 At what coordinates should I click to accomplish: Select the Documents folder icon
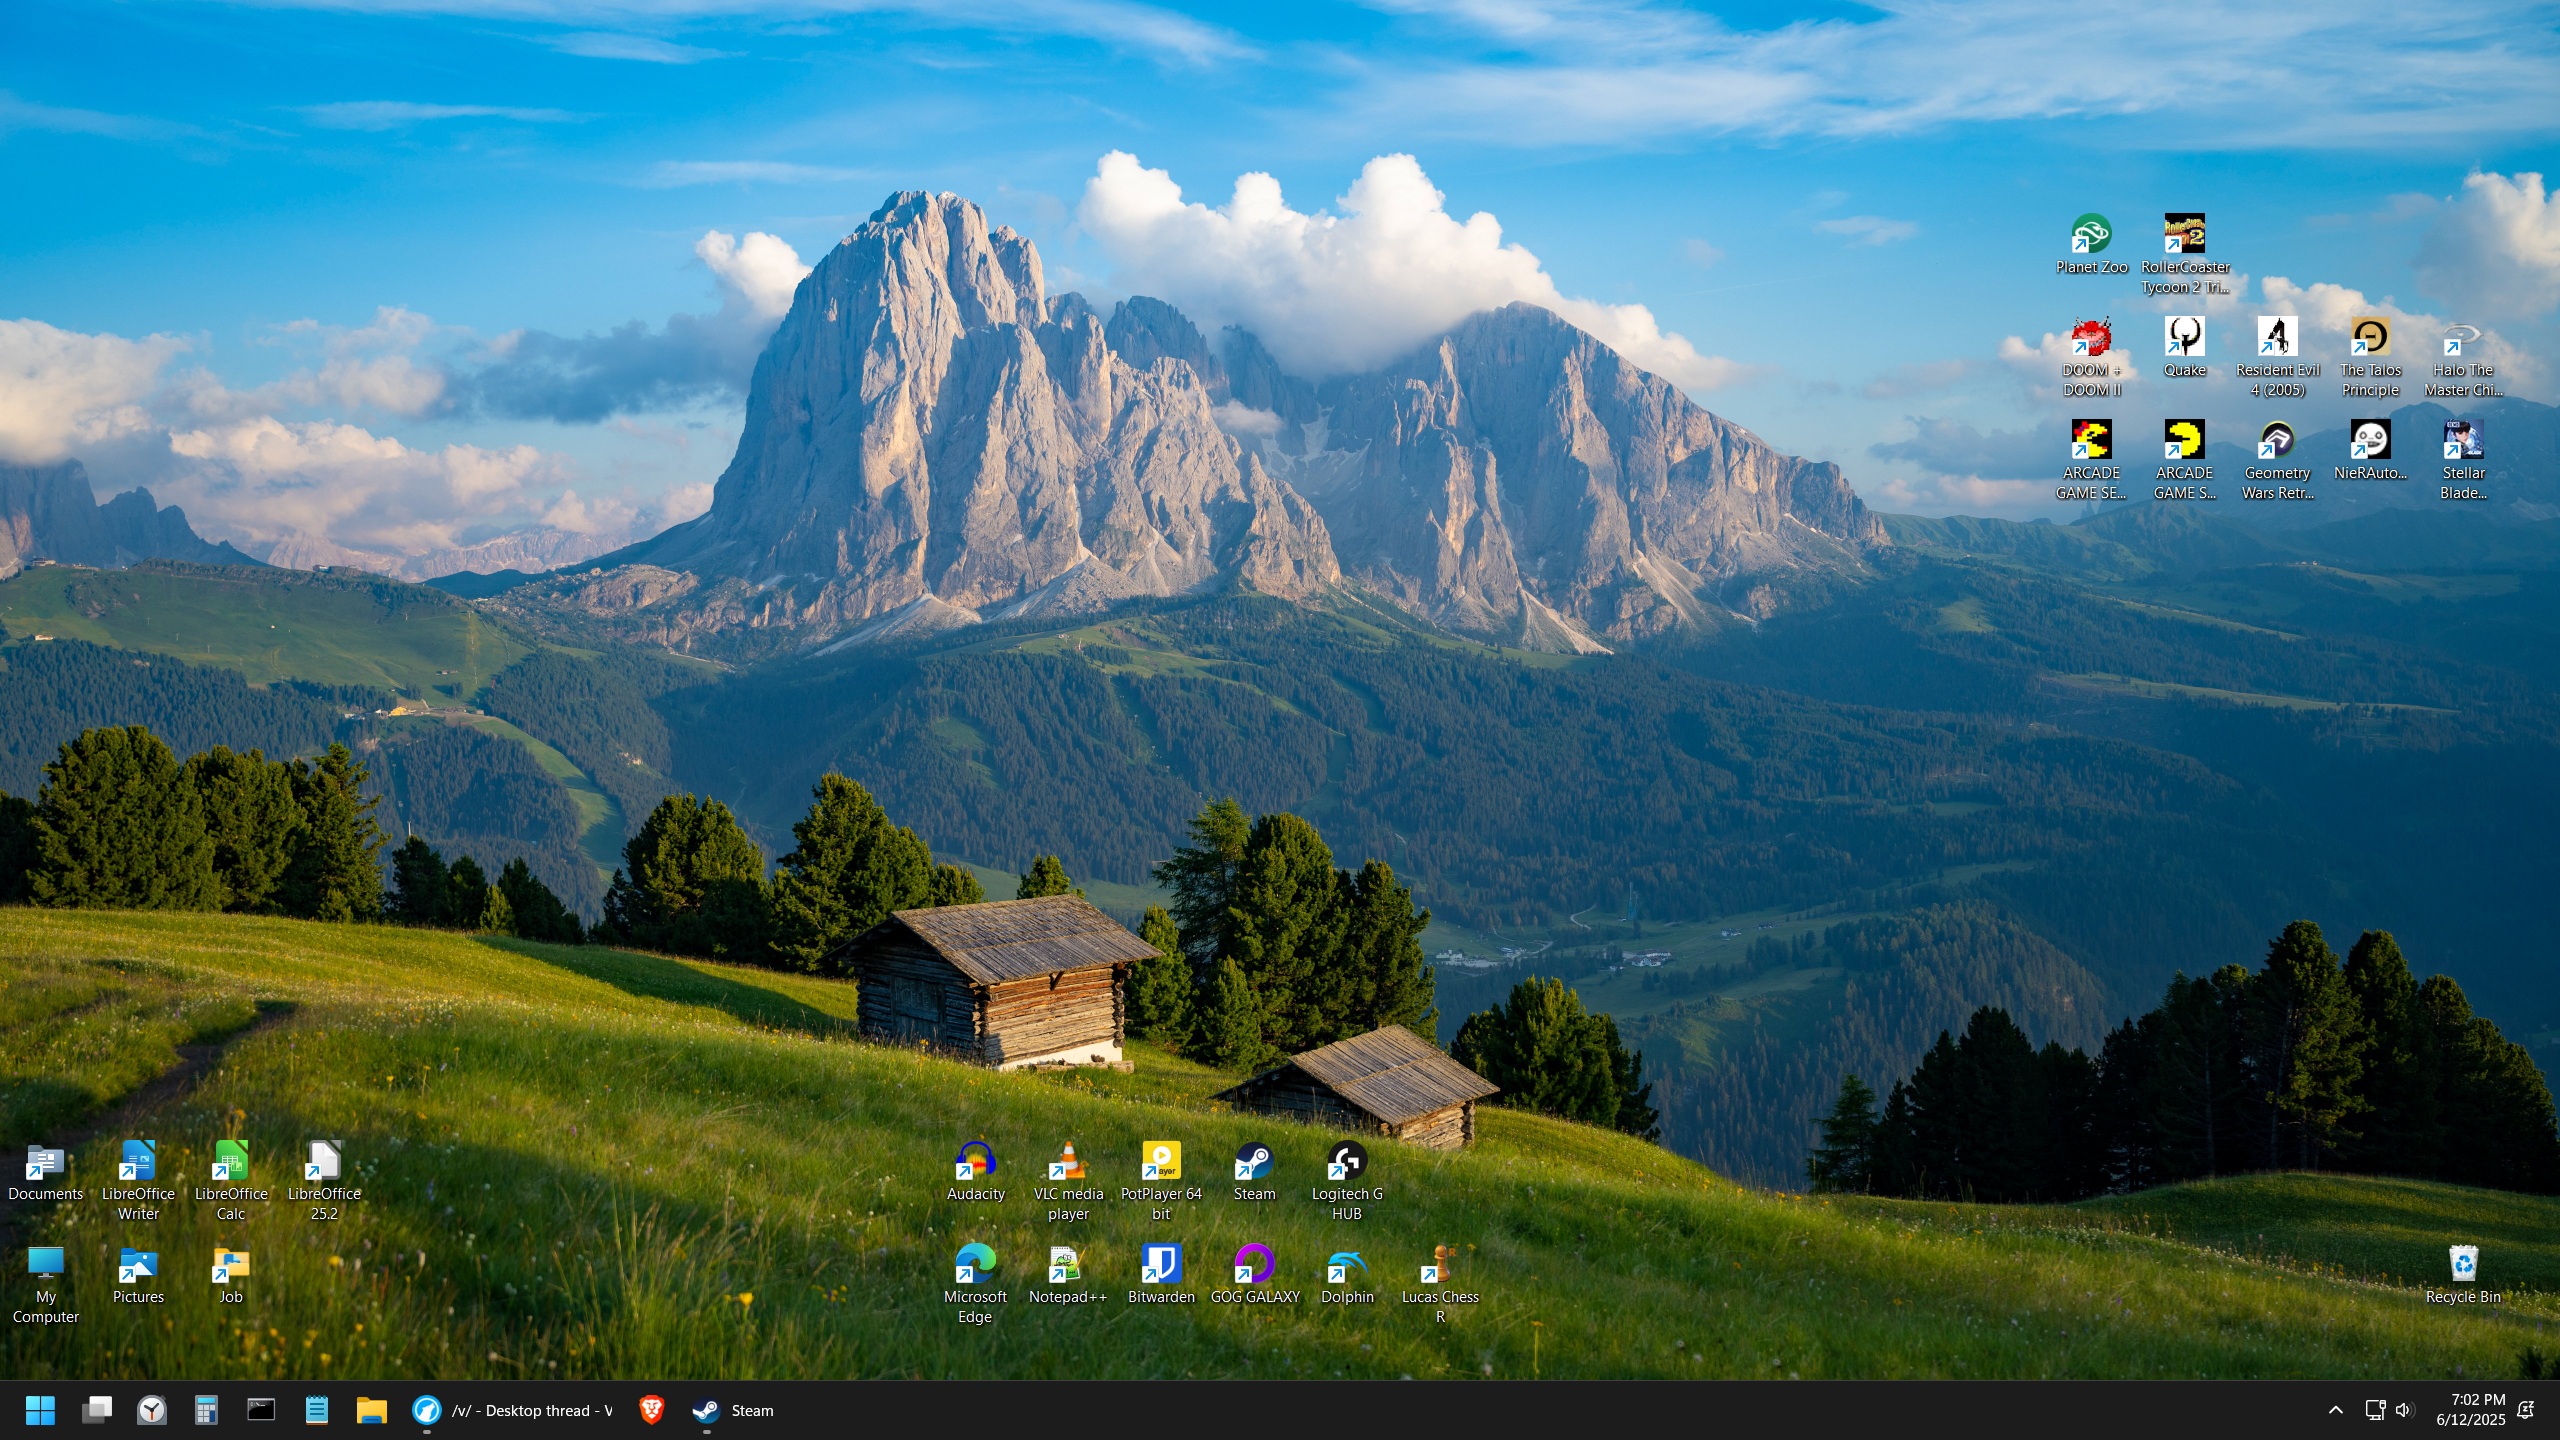click(x=45, y=1171)
